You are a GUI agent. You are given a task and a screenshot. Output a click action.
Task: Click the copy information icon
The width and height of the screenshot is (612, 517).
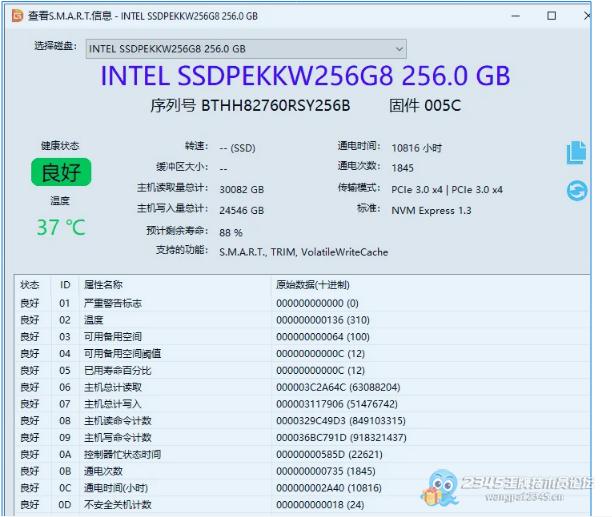(576, 153)
